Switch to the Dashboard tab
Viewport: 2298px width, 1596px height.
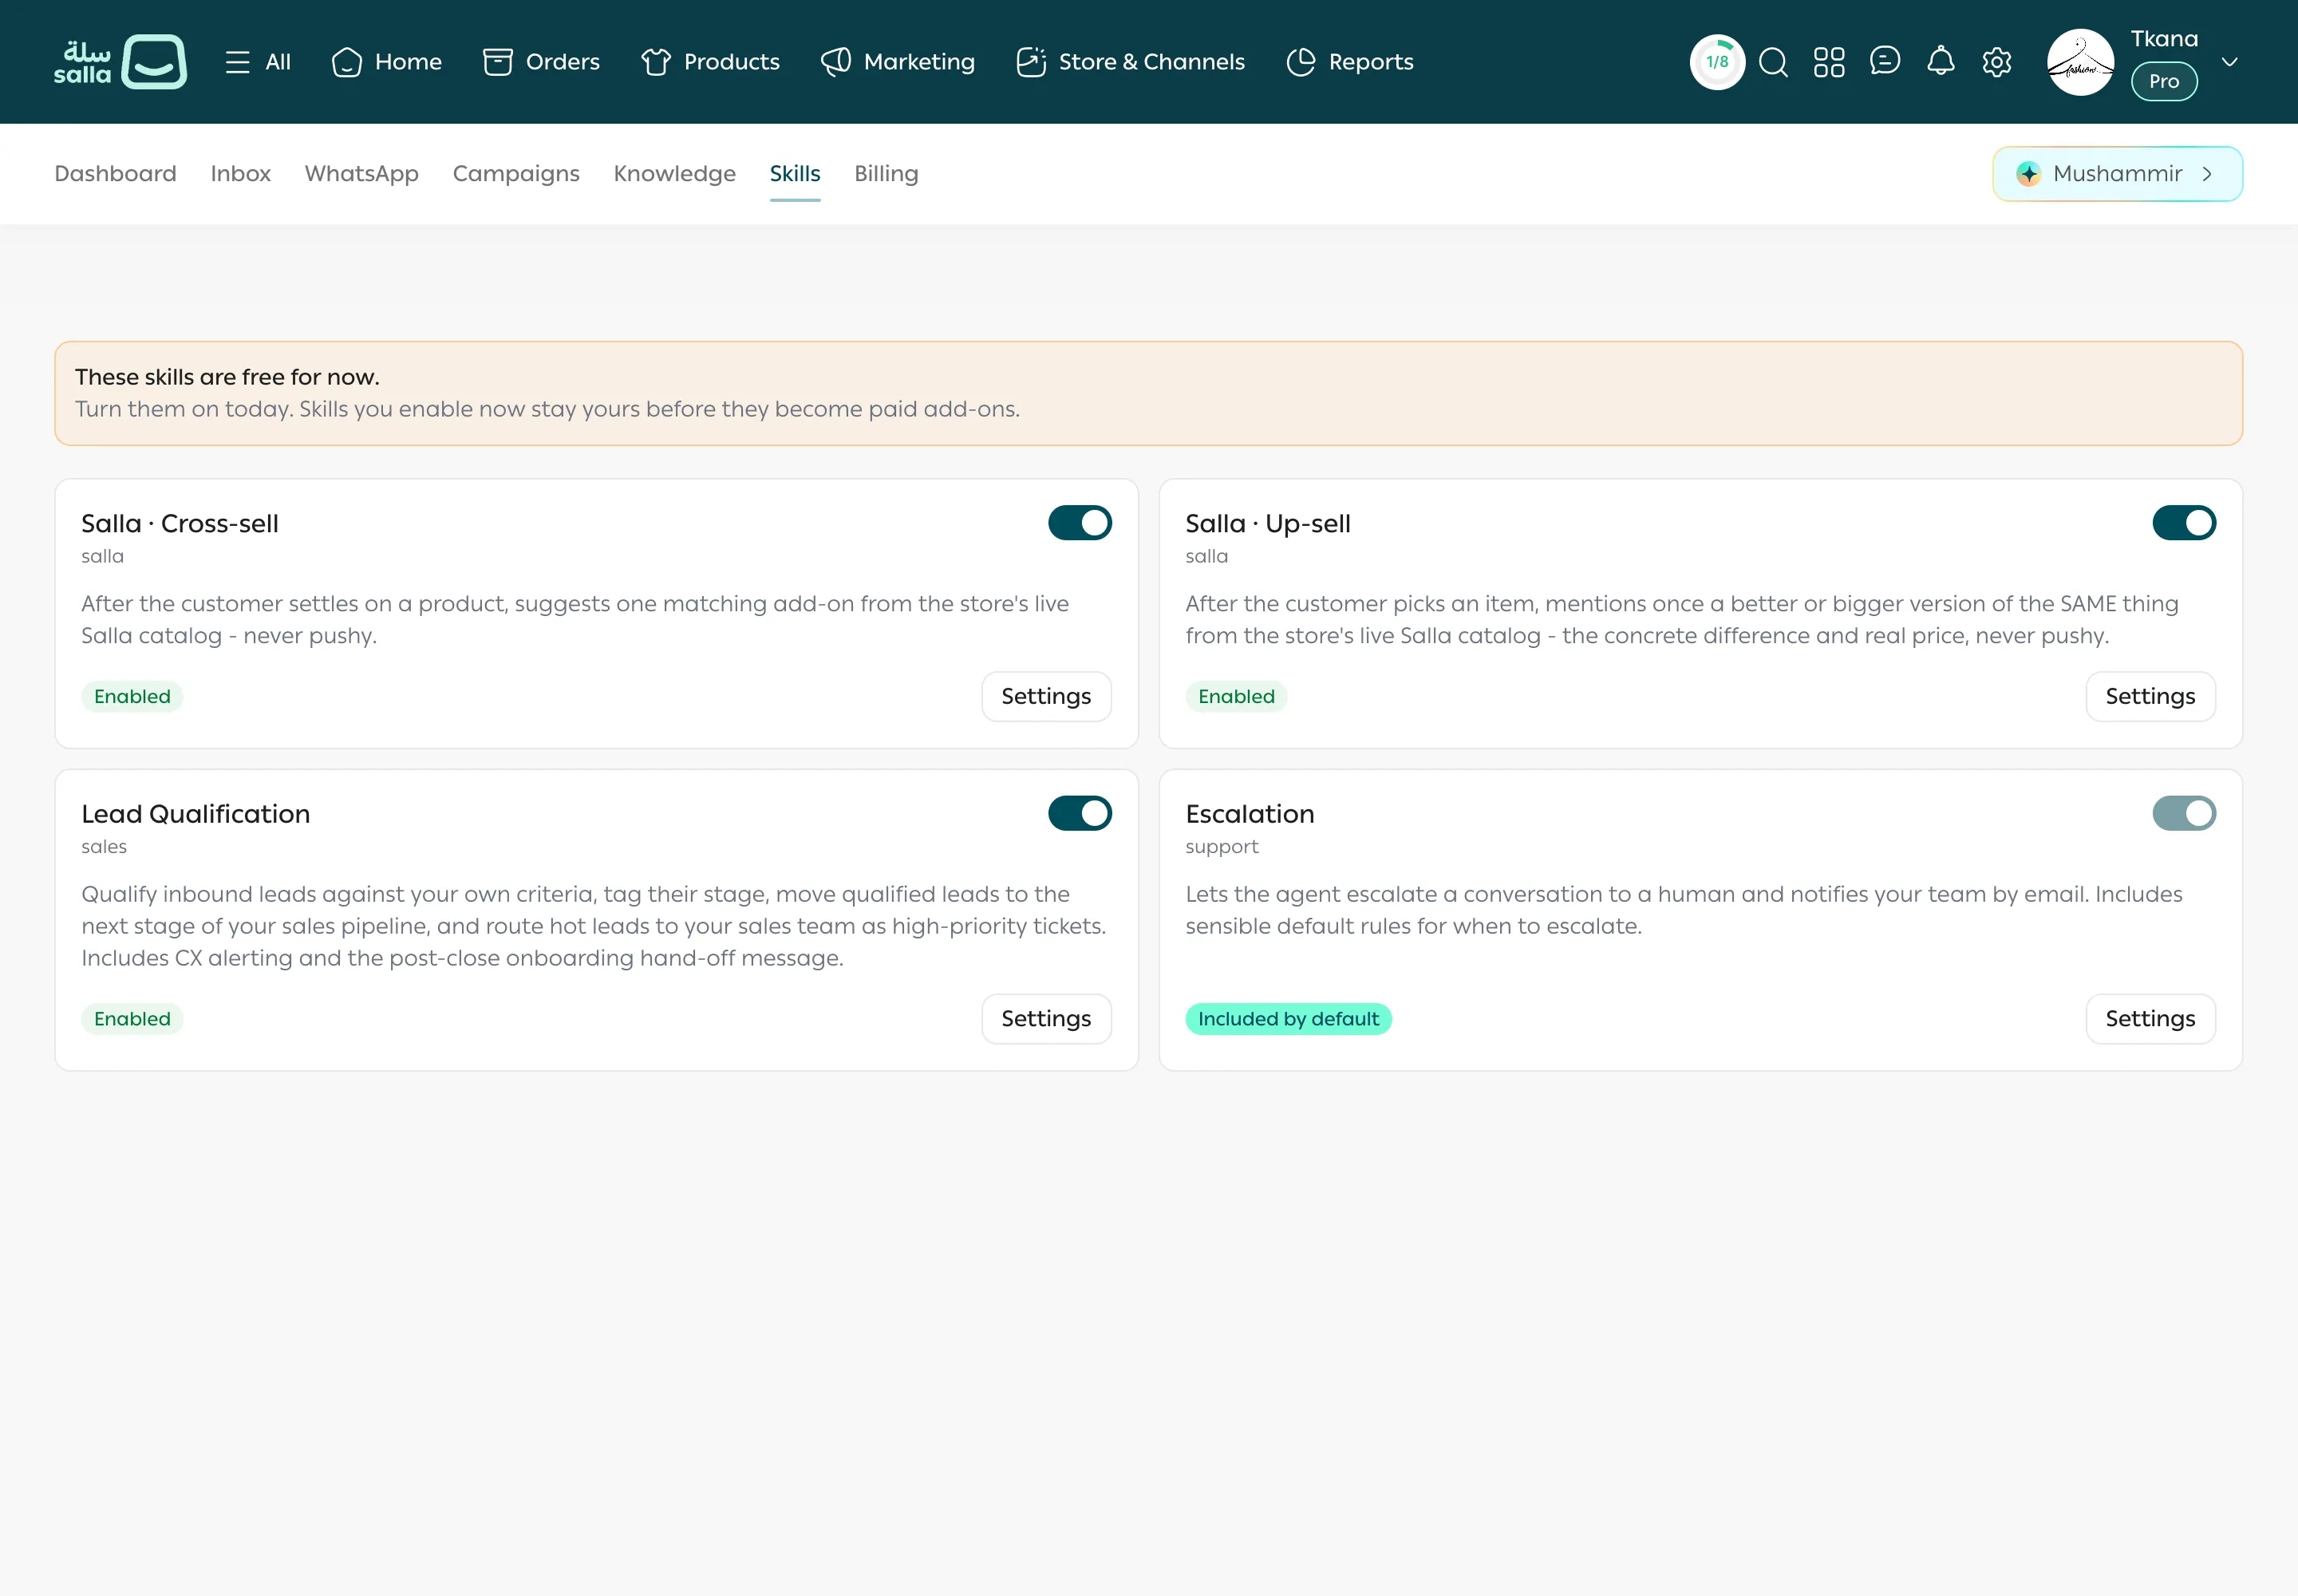pyautogui.click(x=115, y=174)
